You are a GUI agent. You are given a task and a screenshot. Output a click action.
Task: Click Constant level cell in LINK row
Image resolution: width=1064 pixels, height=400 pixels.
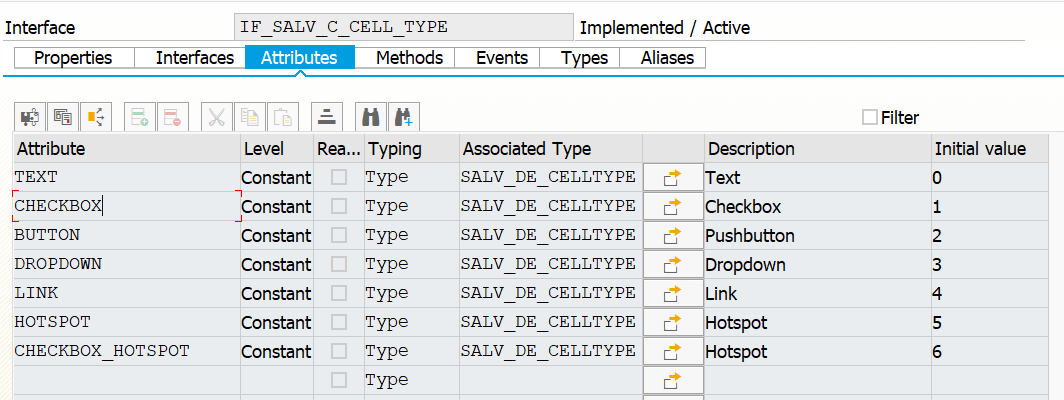pos(277,294)
